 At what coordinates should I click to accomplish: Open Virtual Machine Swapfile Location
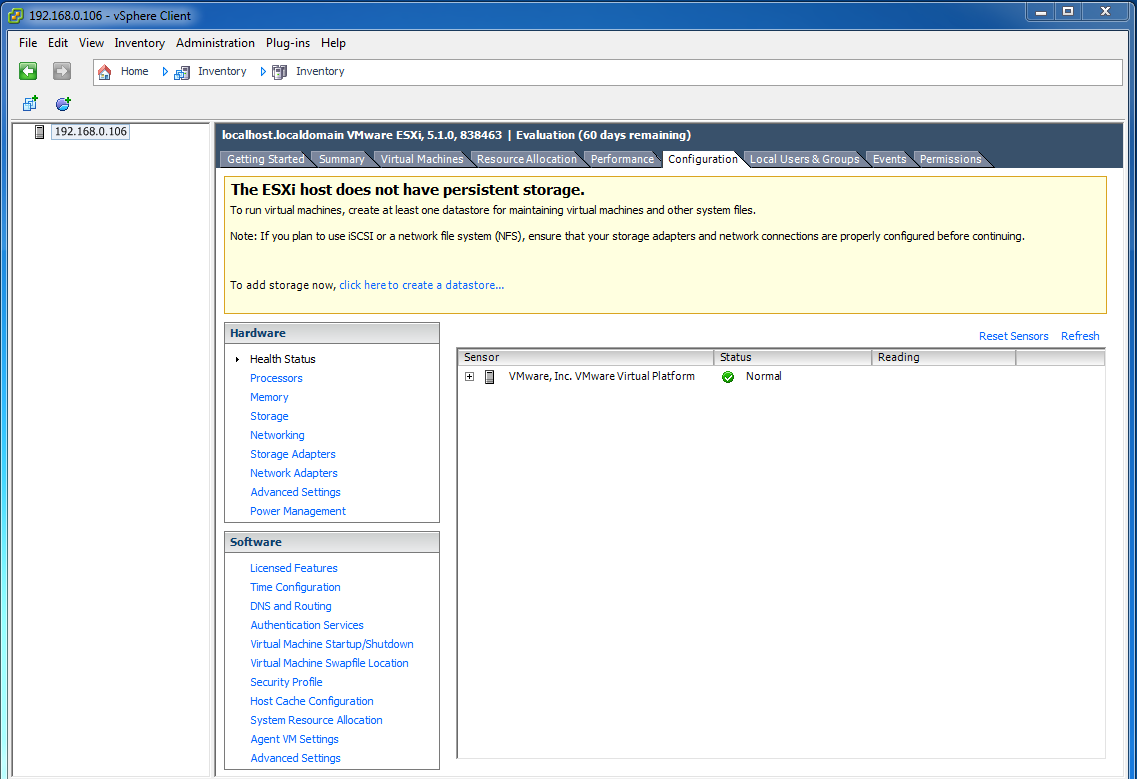pyautogui.click(x=329, y=663)
